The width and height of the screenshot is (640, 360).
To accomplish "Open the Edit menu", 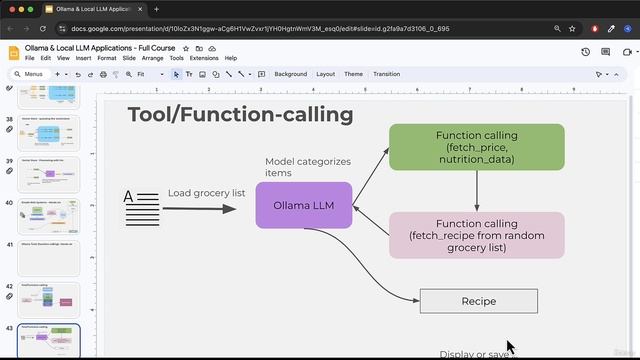I will coord(45,58).
